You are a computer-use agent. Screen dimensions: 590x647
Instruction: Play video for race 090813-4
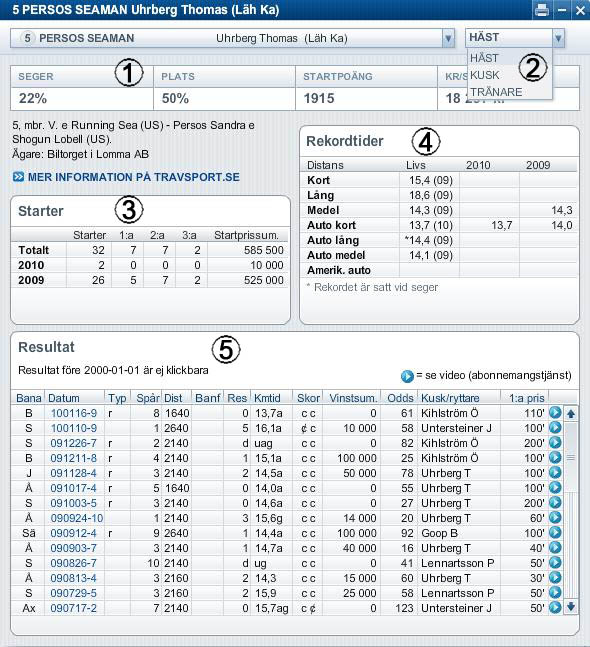click(x=555, y=577)
